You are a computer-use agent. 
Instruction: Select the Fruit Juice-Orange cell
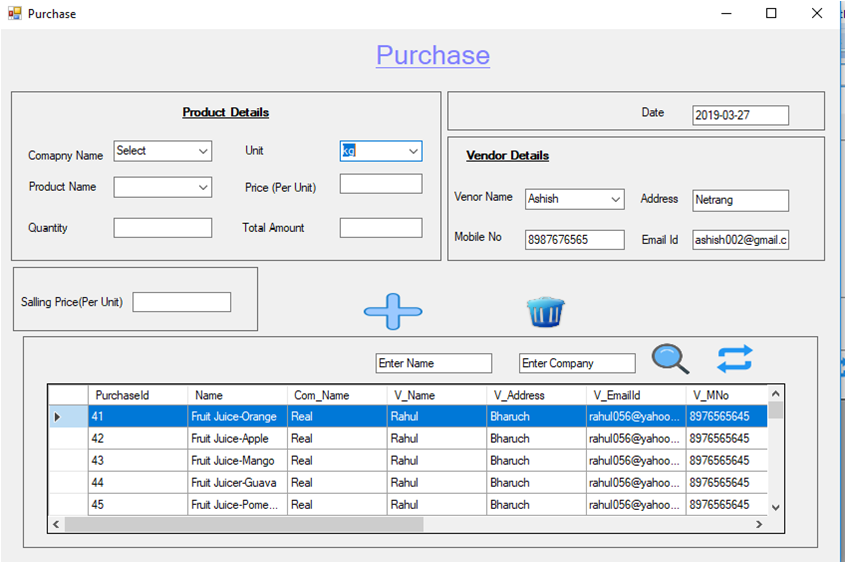click(x=237, y=417)
